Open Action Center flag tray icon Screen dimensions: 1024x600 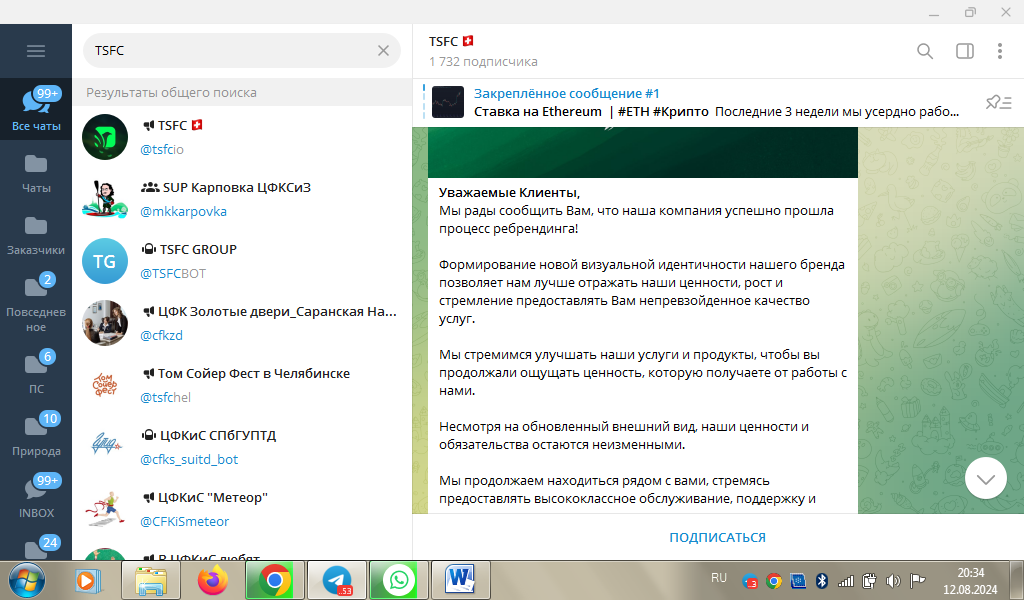(918, 580)
